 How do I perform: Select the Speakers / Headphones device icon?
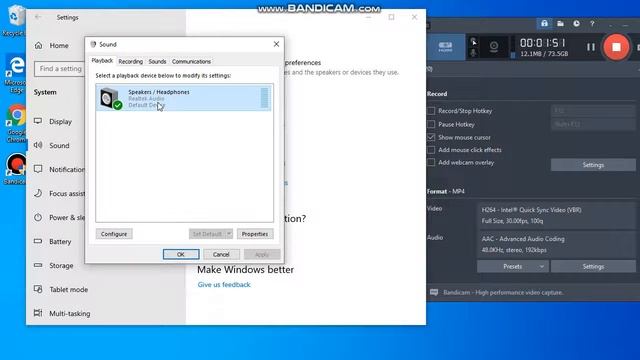(111, 98)
